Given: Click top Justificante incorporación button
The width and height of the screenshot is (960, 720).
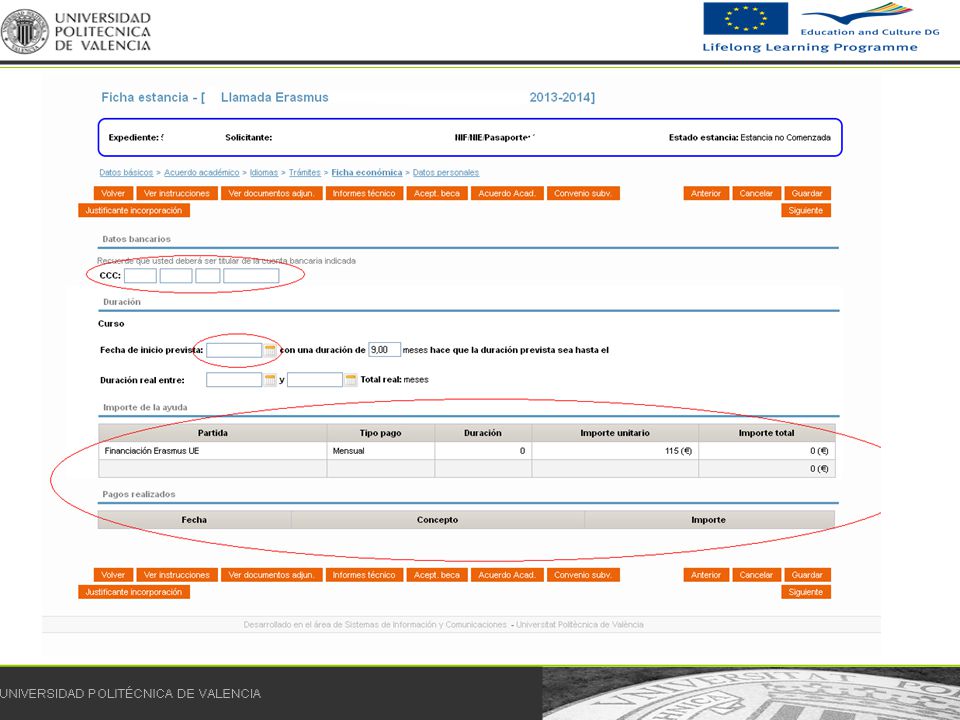Looking at the screenshot, I should (x=134, y=211).
